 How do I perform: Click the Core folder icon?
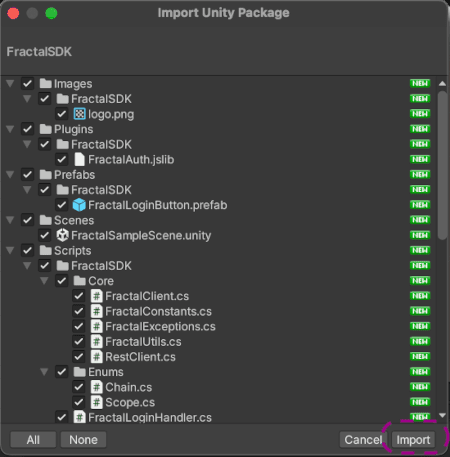point(80,281)
